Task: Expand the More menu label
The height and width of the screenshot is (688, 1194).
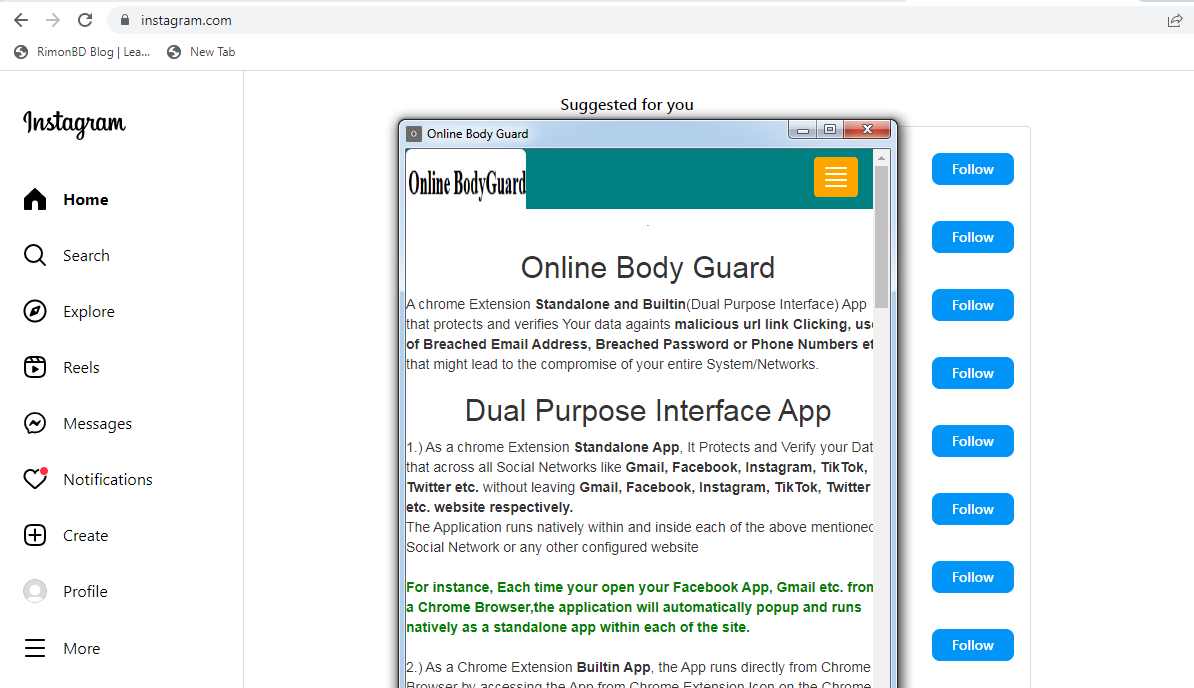Action: pyautogui.click(x=81, y=648)
